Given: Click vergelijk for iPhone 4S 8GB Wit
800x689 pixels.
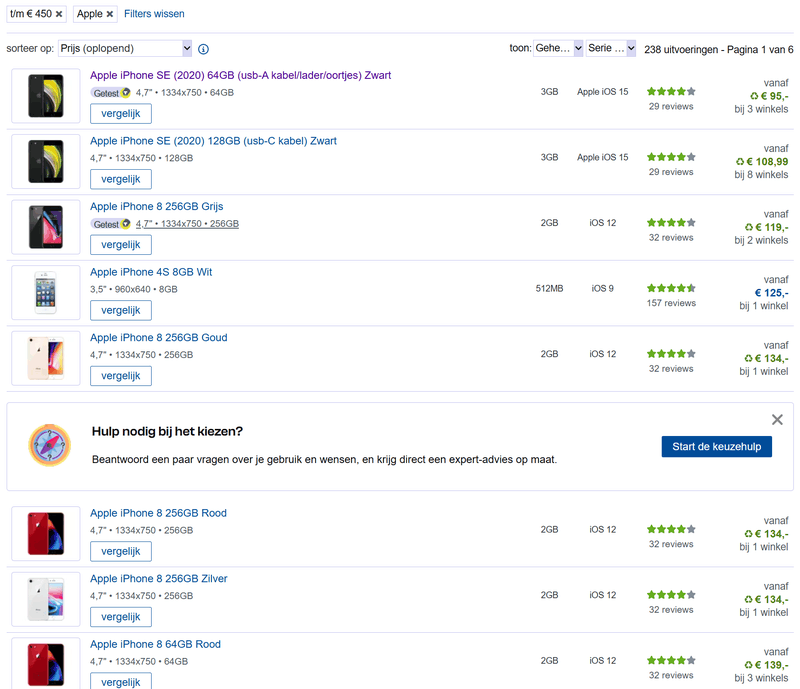Looking at the screenshot, I should click(121, 310).
